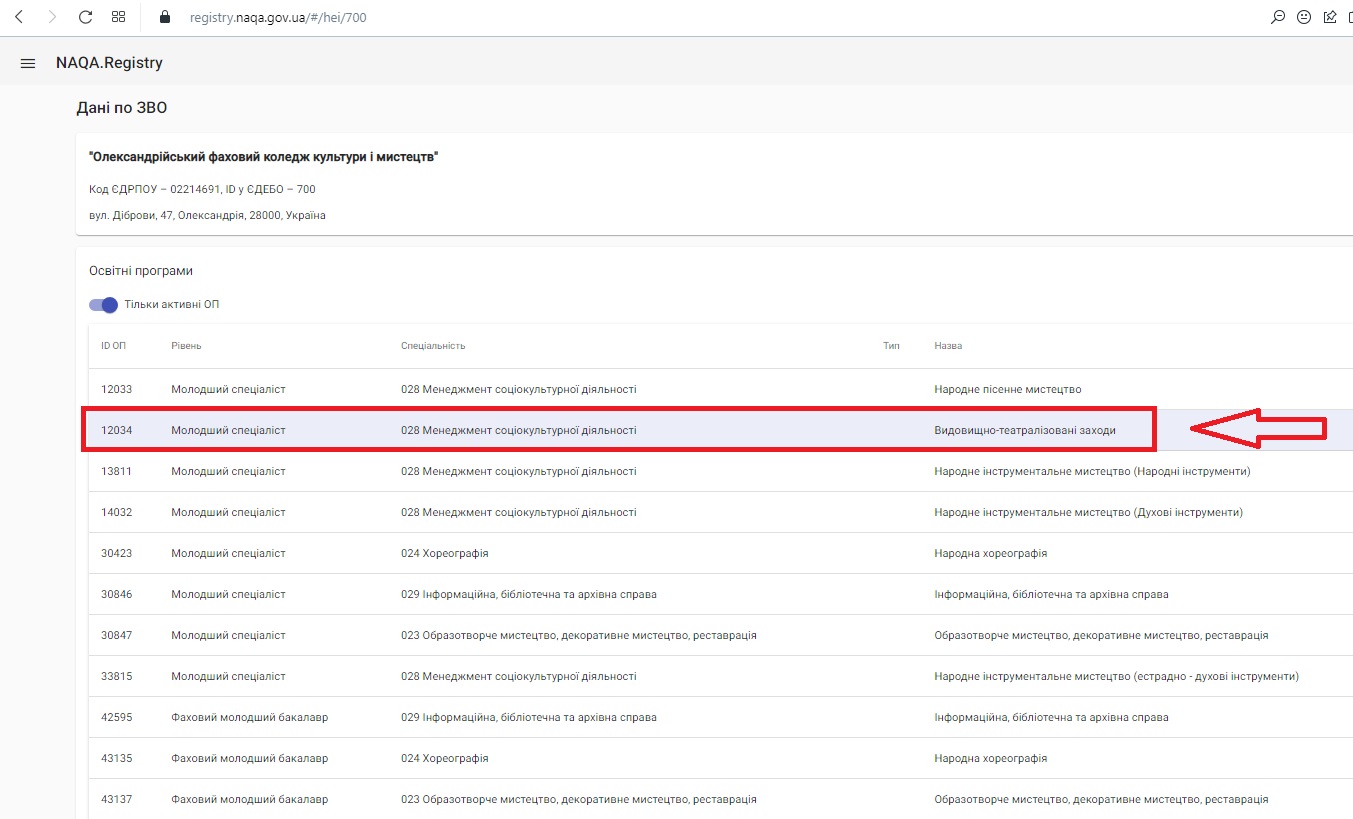
Task: Select program row with ID 13811
Action: point(618,471)
